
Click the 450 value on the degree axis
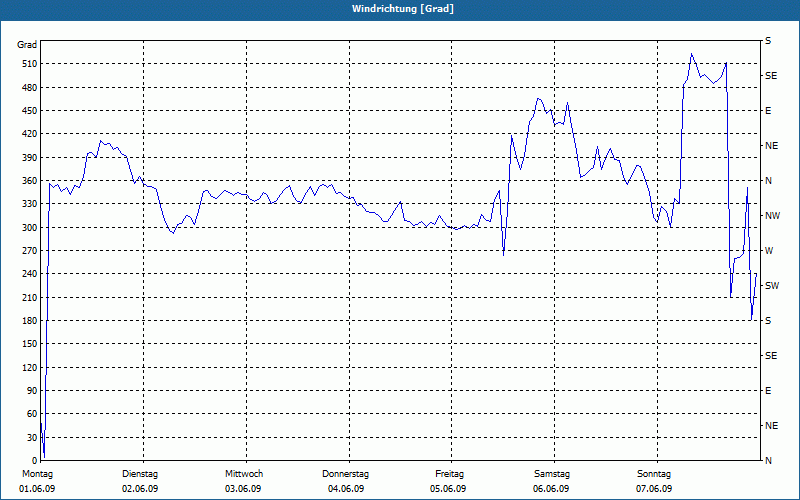[29, 111]
